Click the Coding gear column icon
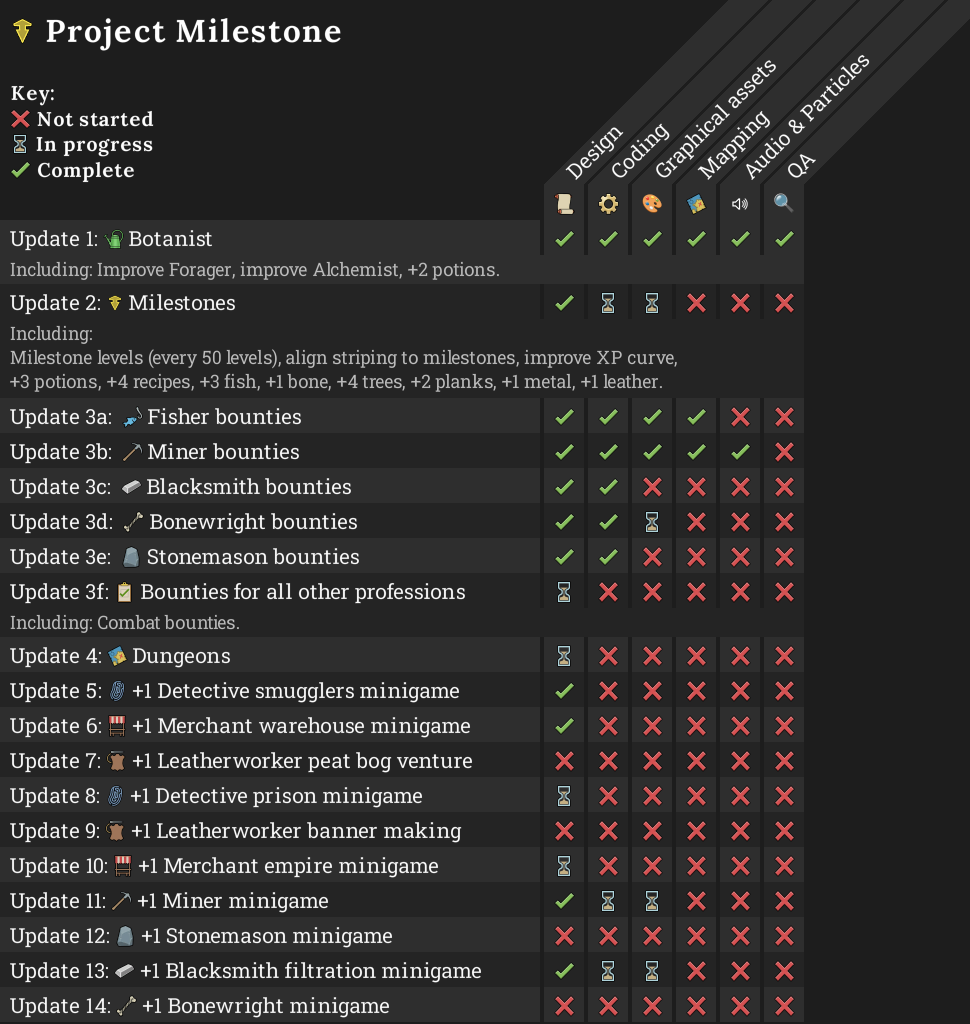Viewport: 970px width, 1024px height. (608, 204)
